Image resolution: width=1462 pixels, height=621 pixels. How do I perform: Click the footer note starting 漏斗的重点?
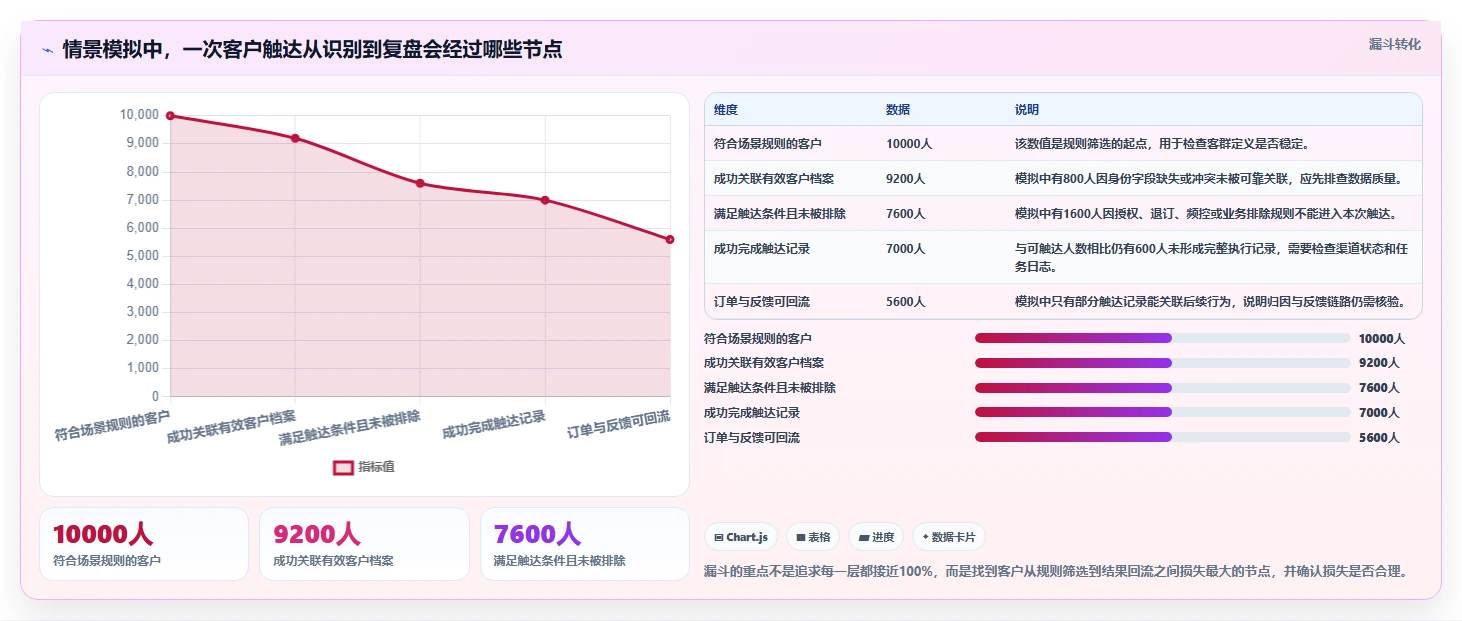[x=1058, y=572]
